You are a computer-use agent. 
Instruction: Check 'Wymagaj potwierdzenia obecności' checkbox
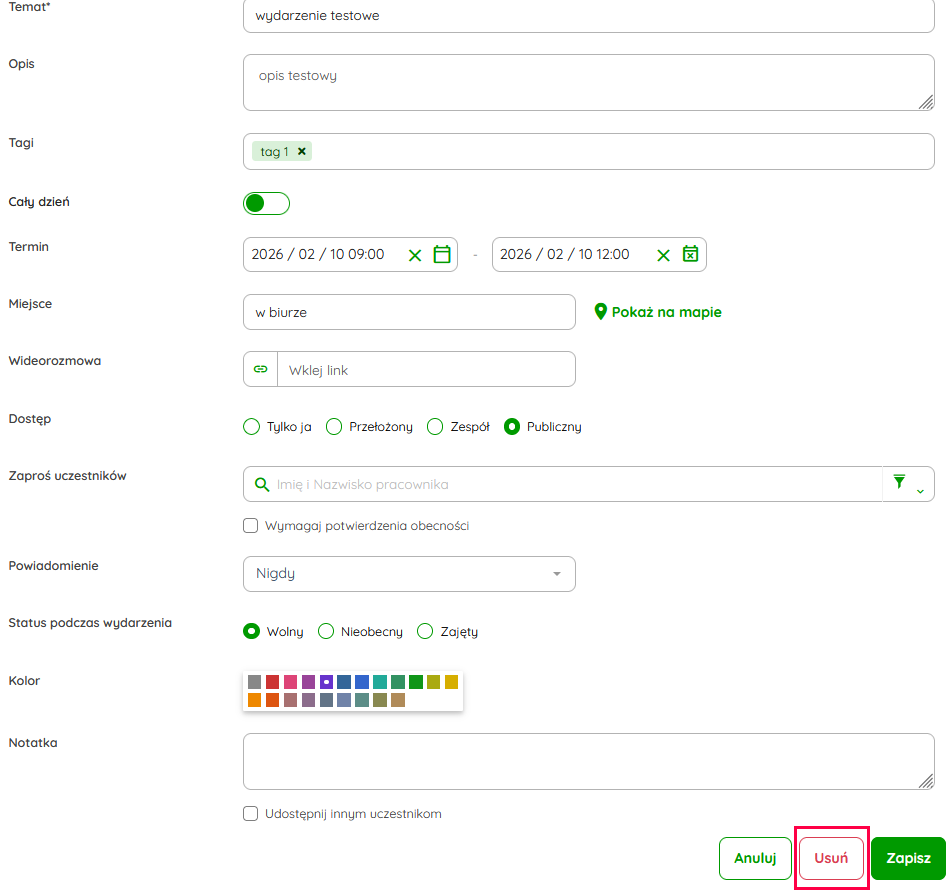coord(251,526)
